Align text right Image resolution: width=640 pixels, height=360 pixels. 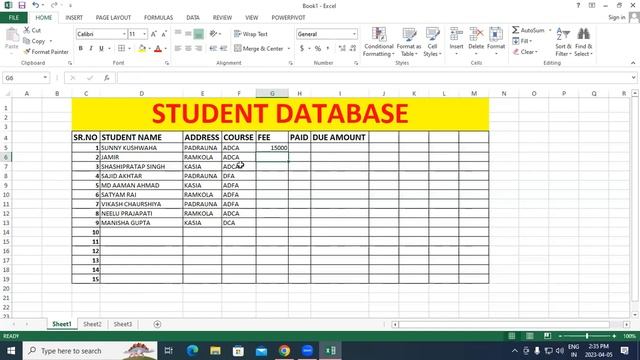coord(199,49)
